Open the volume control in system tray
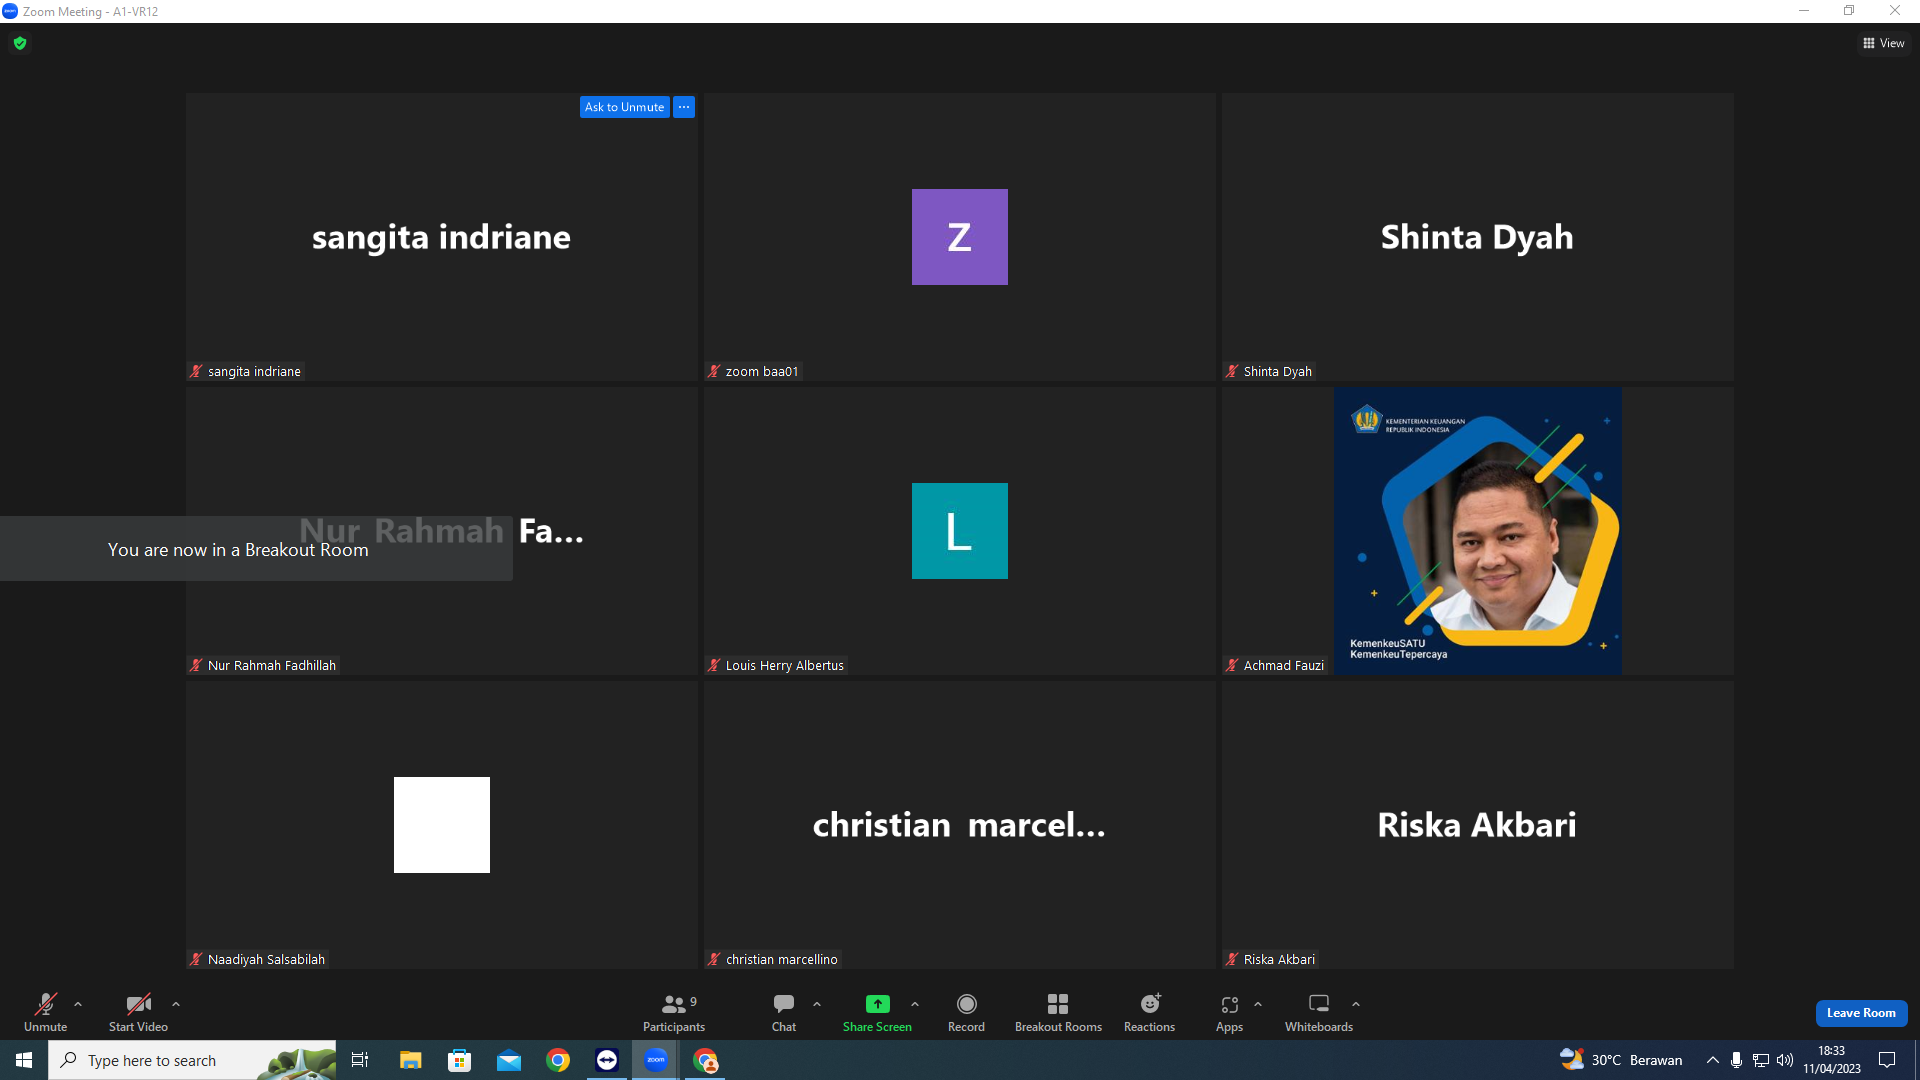The height and width of the screenshot is (1080, 1920). click(1785, 1060)
